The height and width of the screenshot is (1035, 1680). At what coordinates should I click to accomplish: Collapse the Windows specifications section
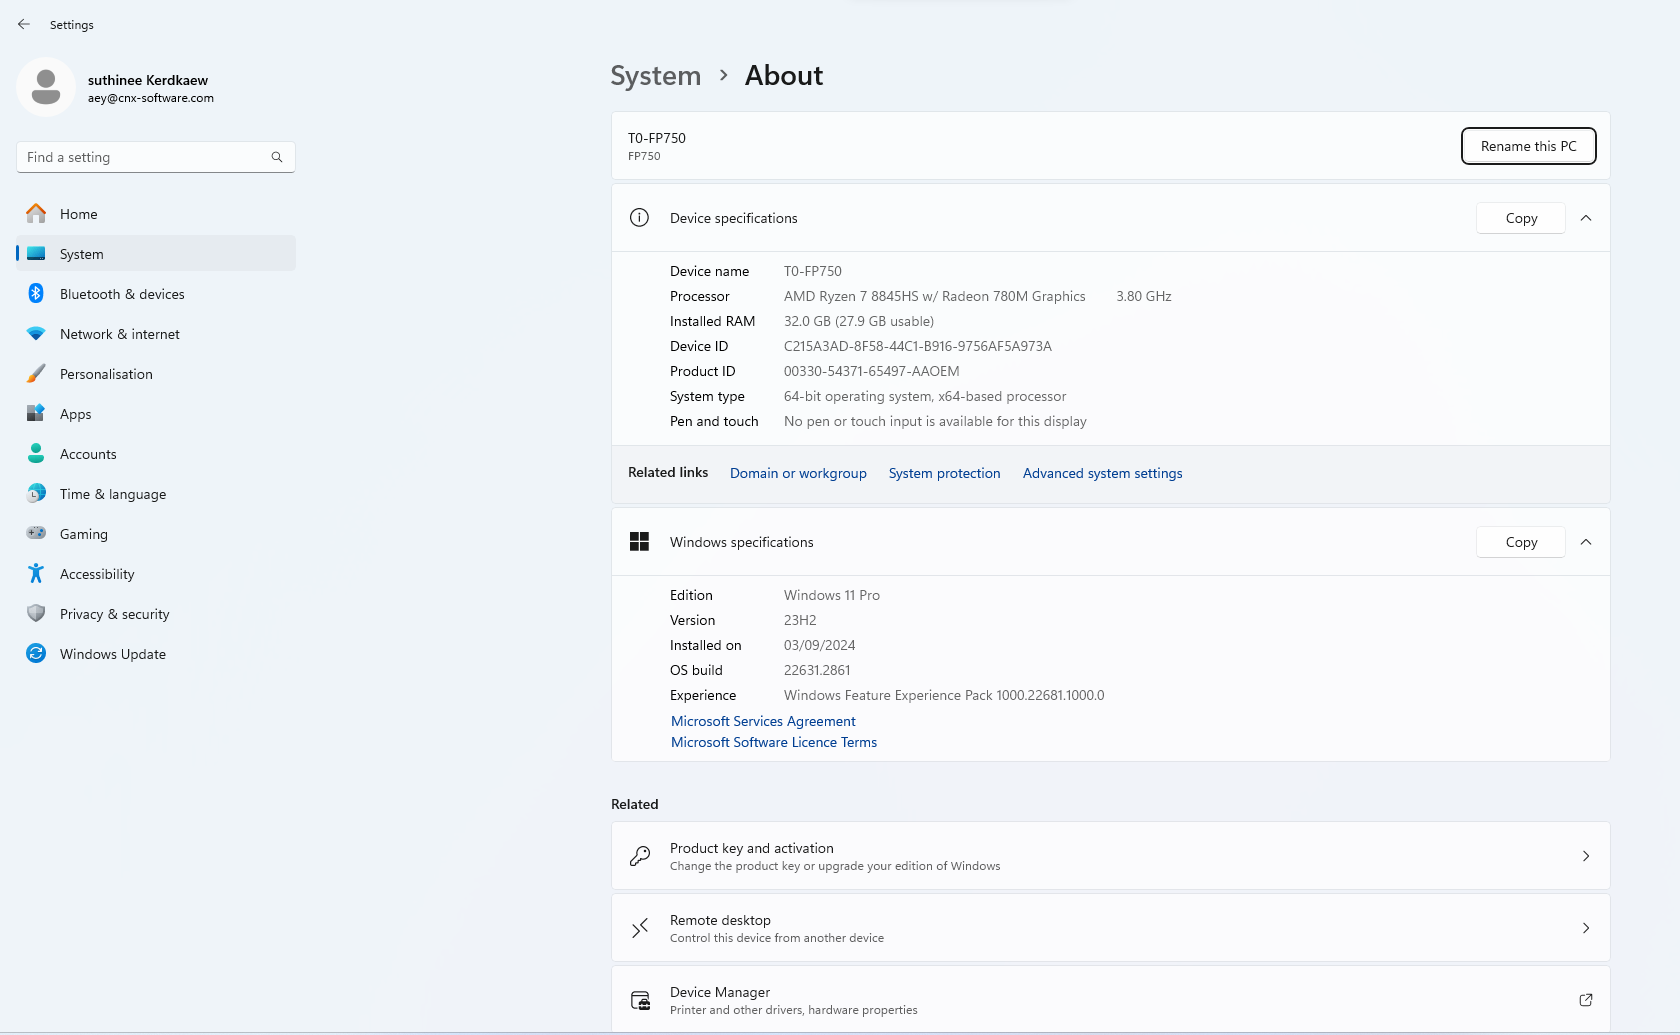tap(1586, 542)
